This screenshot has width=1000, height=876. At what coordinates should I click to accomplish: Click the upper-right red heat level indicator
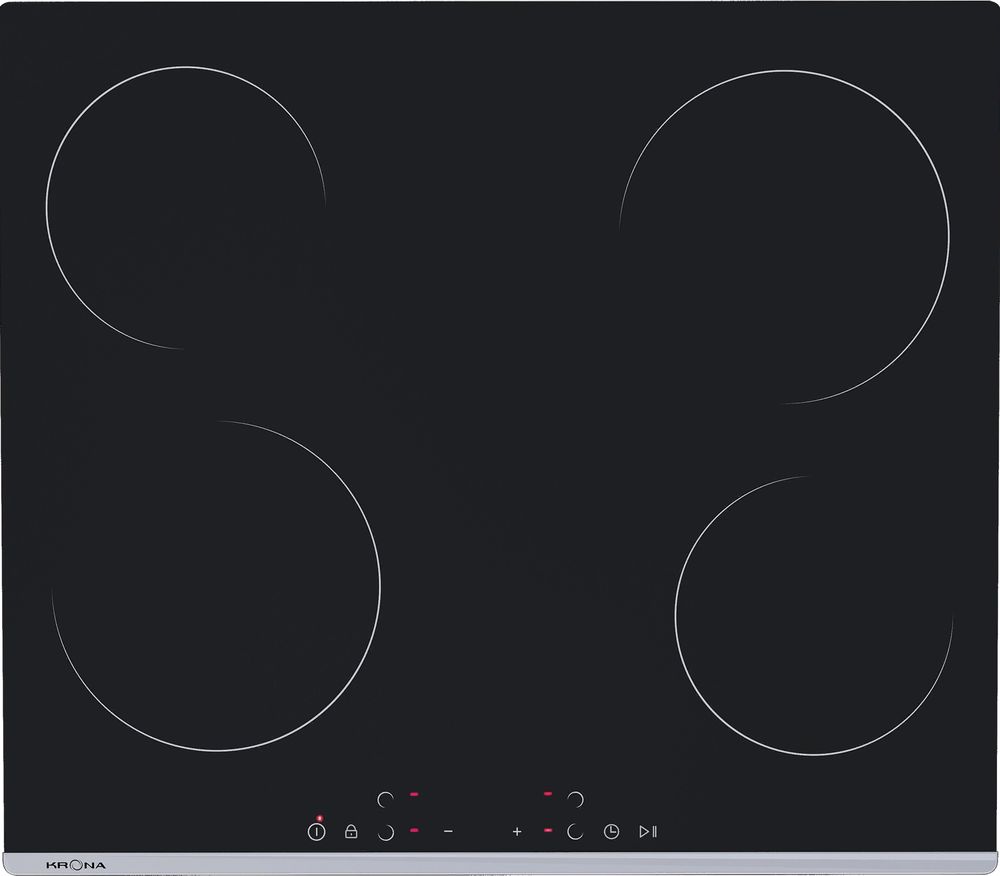pyautogui.click(x=548, y=794)
